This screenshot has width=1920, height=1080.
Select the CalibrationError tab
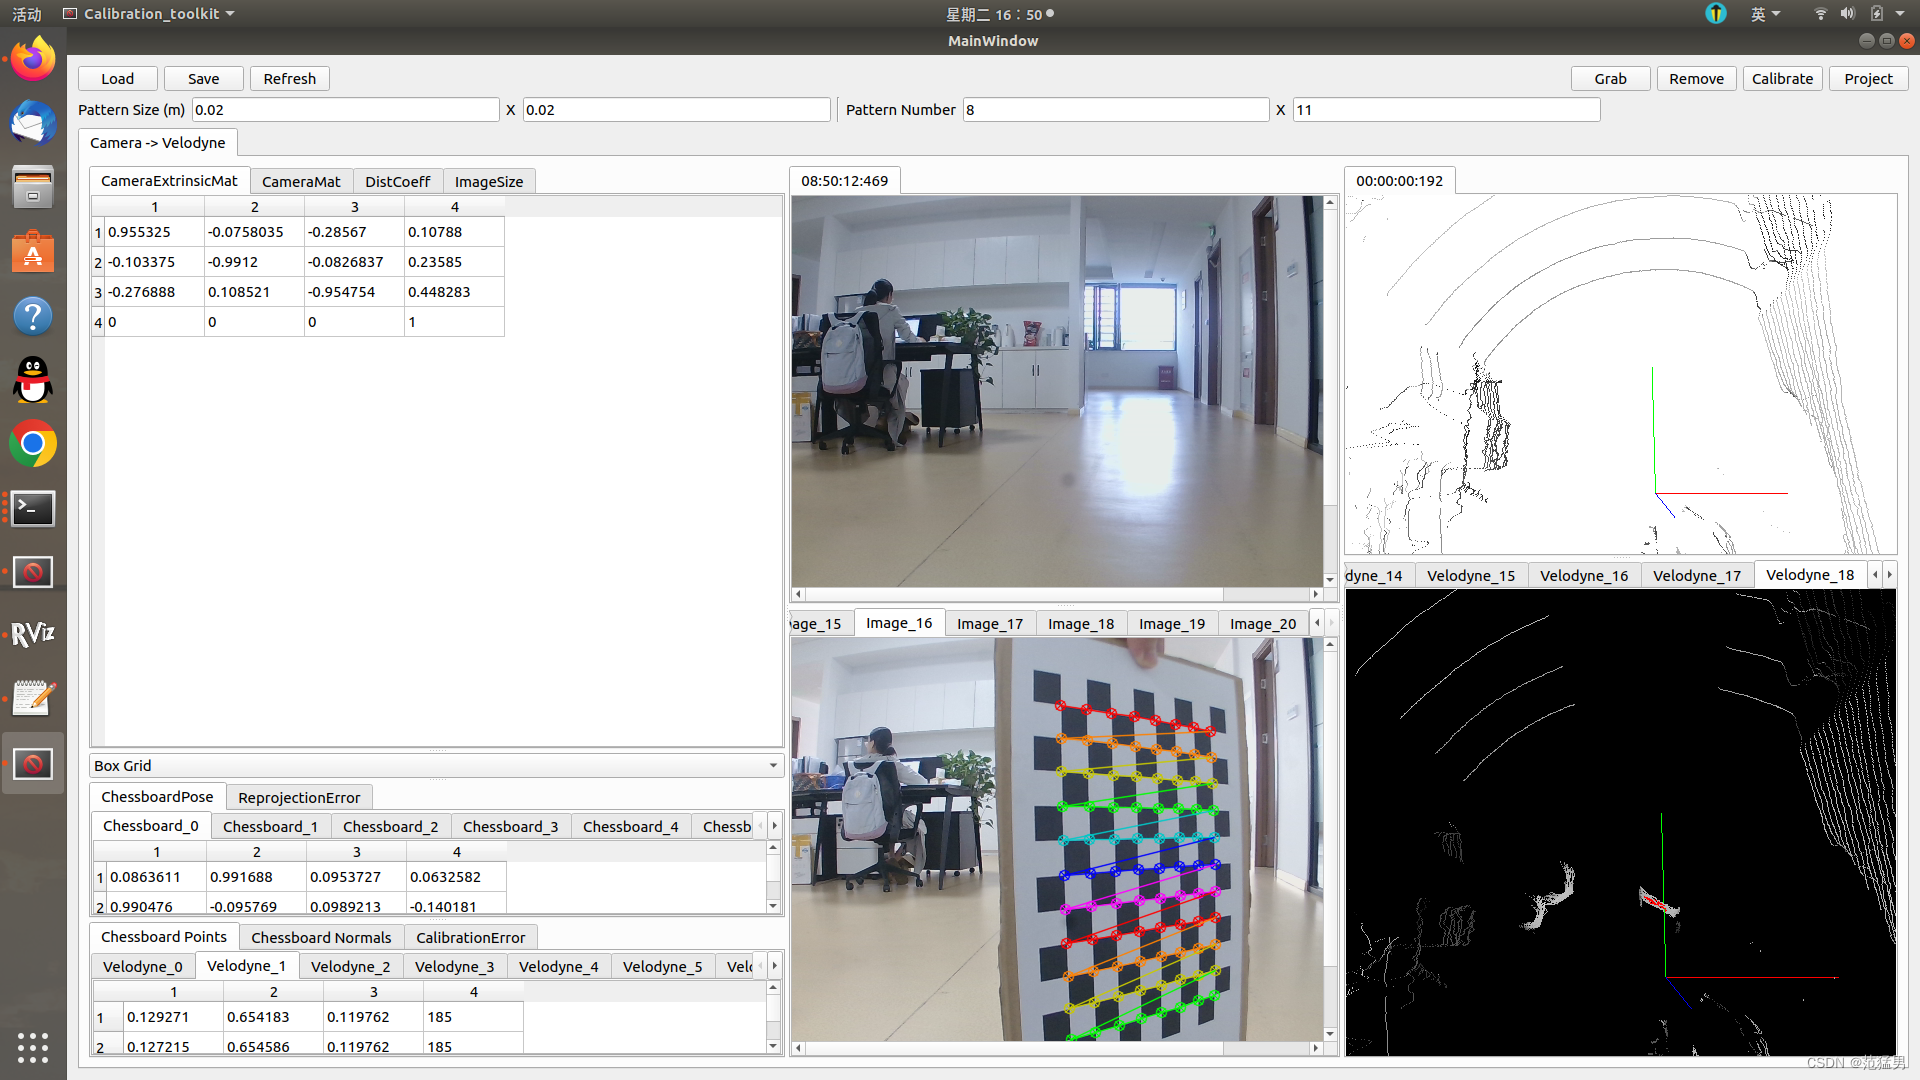pos(471,938)
